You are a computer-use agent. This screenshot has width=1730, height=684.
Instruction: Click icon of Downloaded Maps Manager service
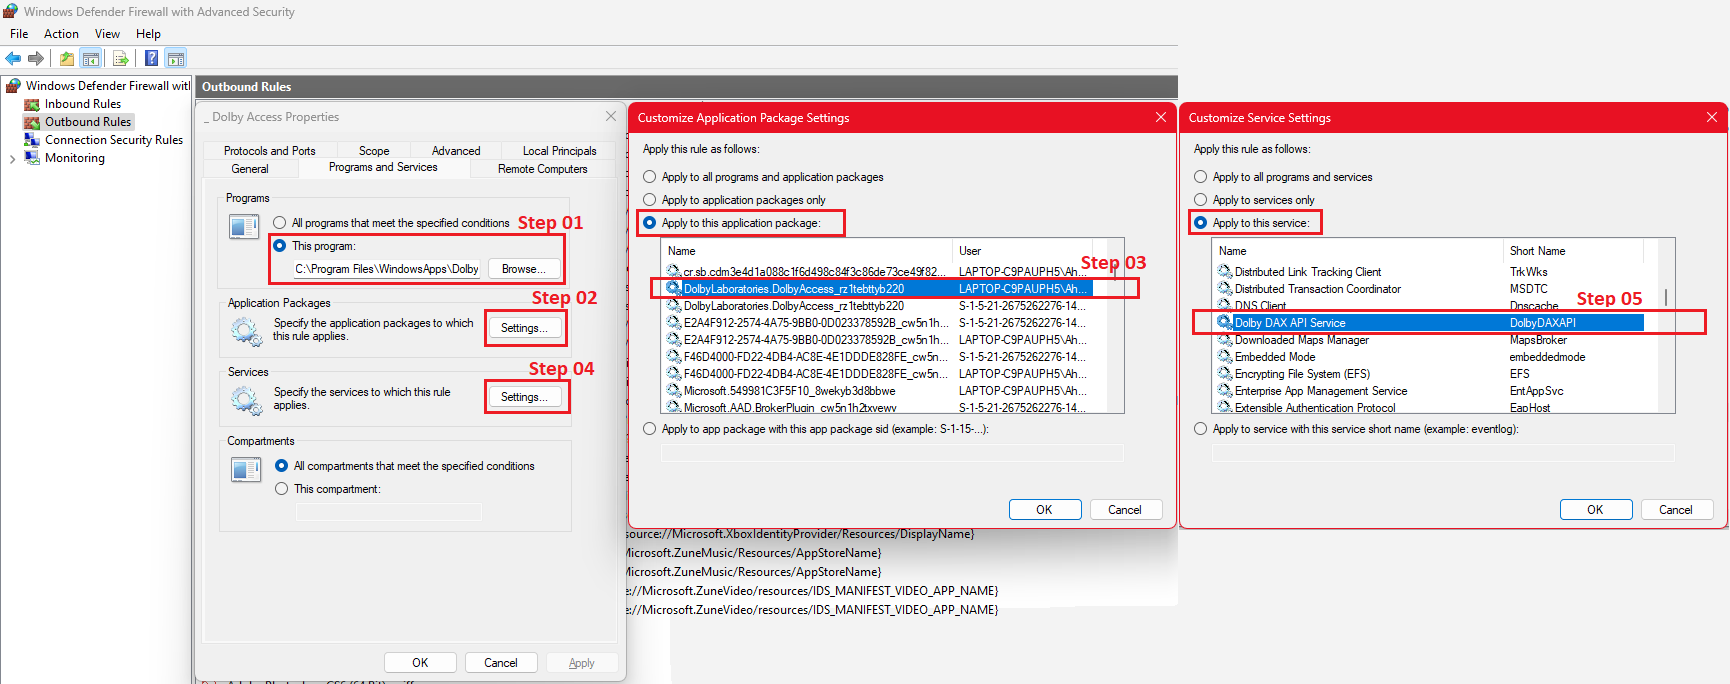1225,340
